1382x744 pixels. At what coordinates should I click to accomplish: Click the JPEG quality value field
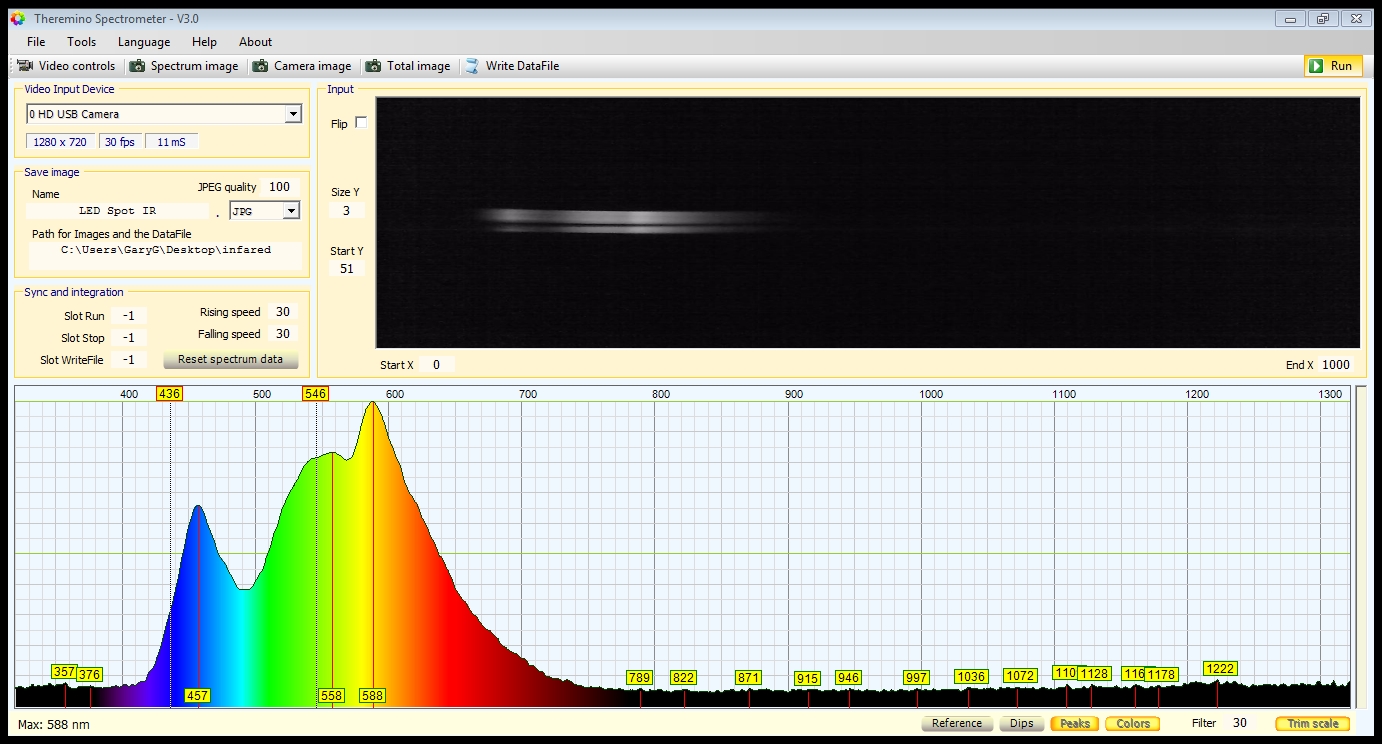point(279,187)
